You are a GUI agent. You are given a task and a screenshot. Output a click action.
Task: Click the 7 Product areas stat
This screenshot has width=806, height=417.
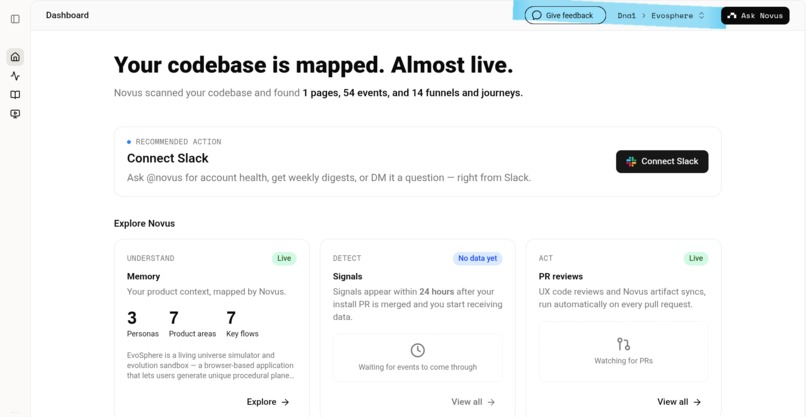tap(193, 324)
